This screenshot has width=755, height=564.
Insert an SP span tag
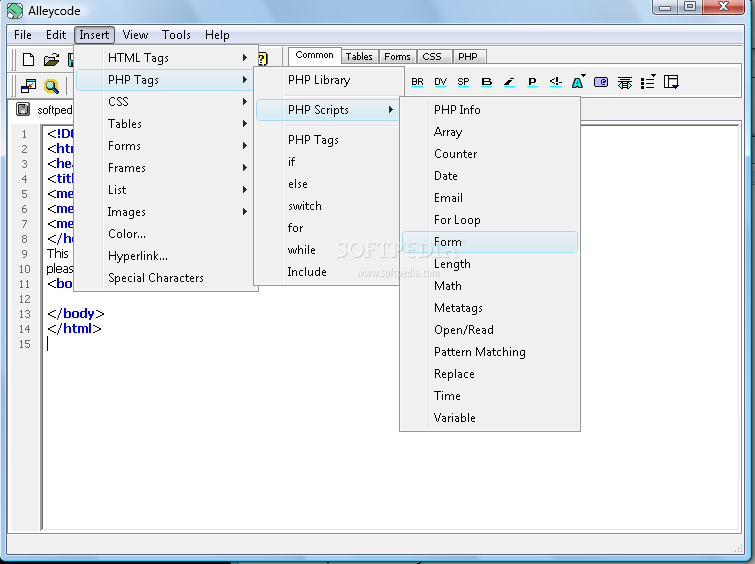pos(463,82)
